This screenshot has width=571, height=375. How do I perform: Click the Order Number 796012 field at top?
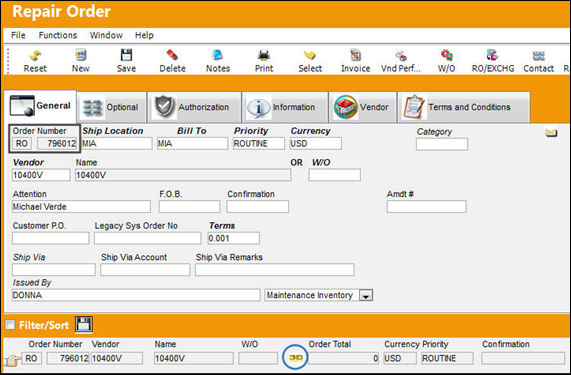[58, 143]
